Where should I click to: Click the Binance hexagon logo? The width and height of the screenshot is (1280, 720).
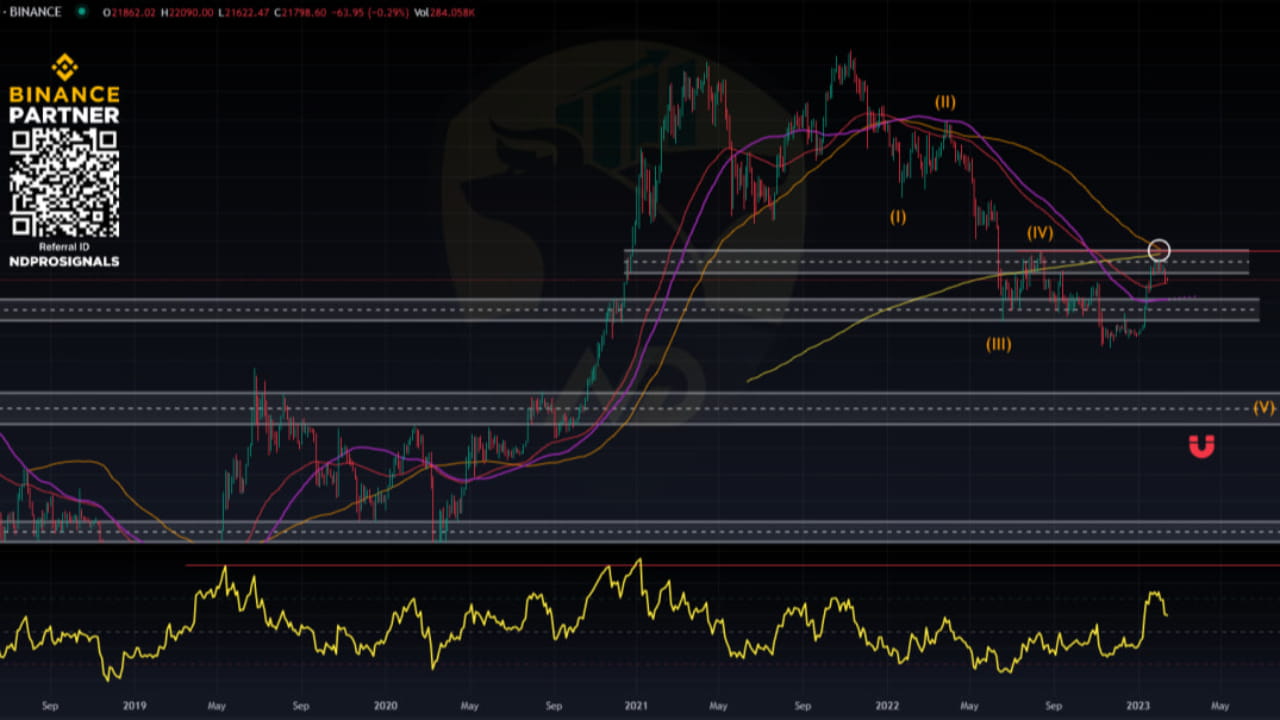coord(63,69)
